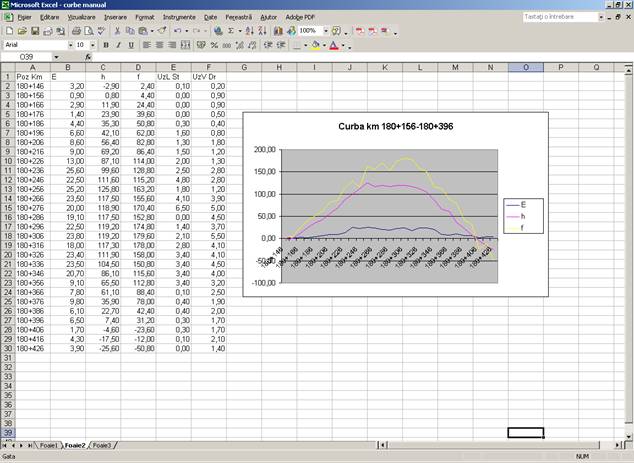This screenshot has height=463, width=634.
Task: Toggle Italic formatting
Action: pyautogui.click(x=117, y=46)
